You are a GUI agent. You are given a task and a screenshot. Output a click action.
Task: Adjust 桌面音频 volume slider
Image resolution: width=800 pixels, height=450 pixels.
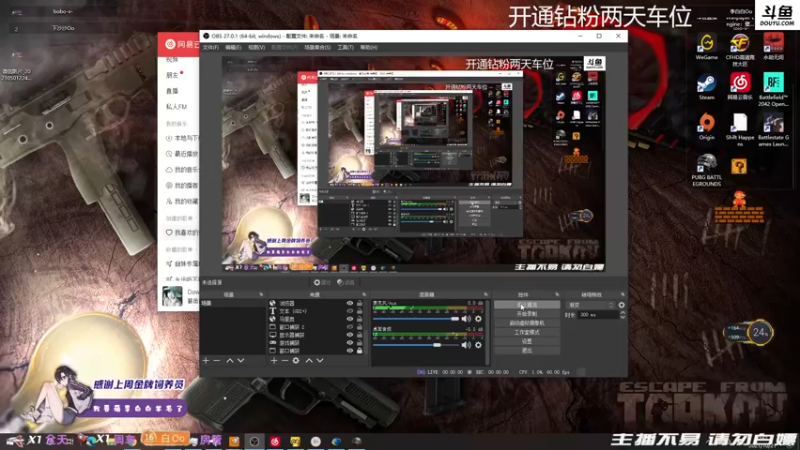[416, 345]
